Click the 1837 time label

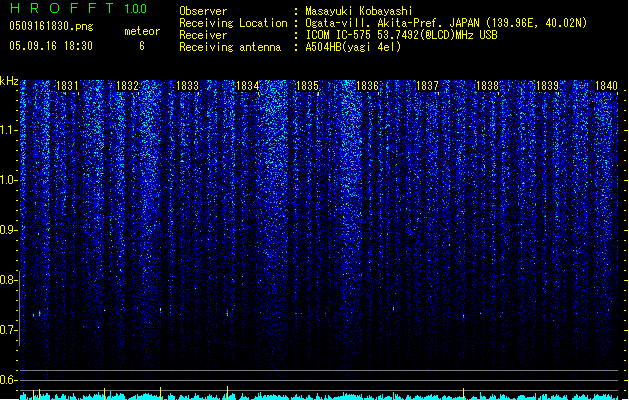427,86
